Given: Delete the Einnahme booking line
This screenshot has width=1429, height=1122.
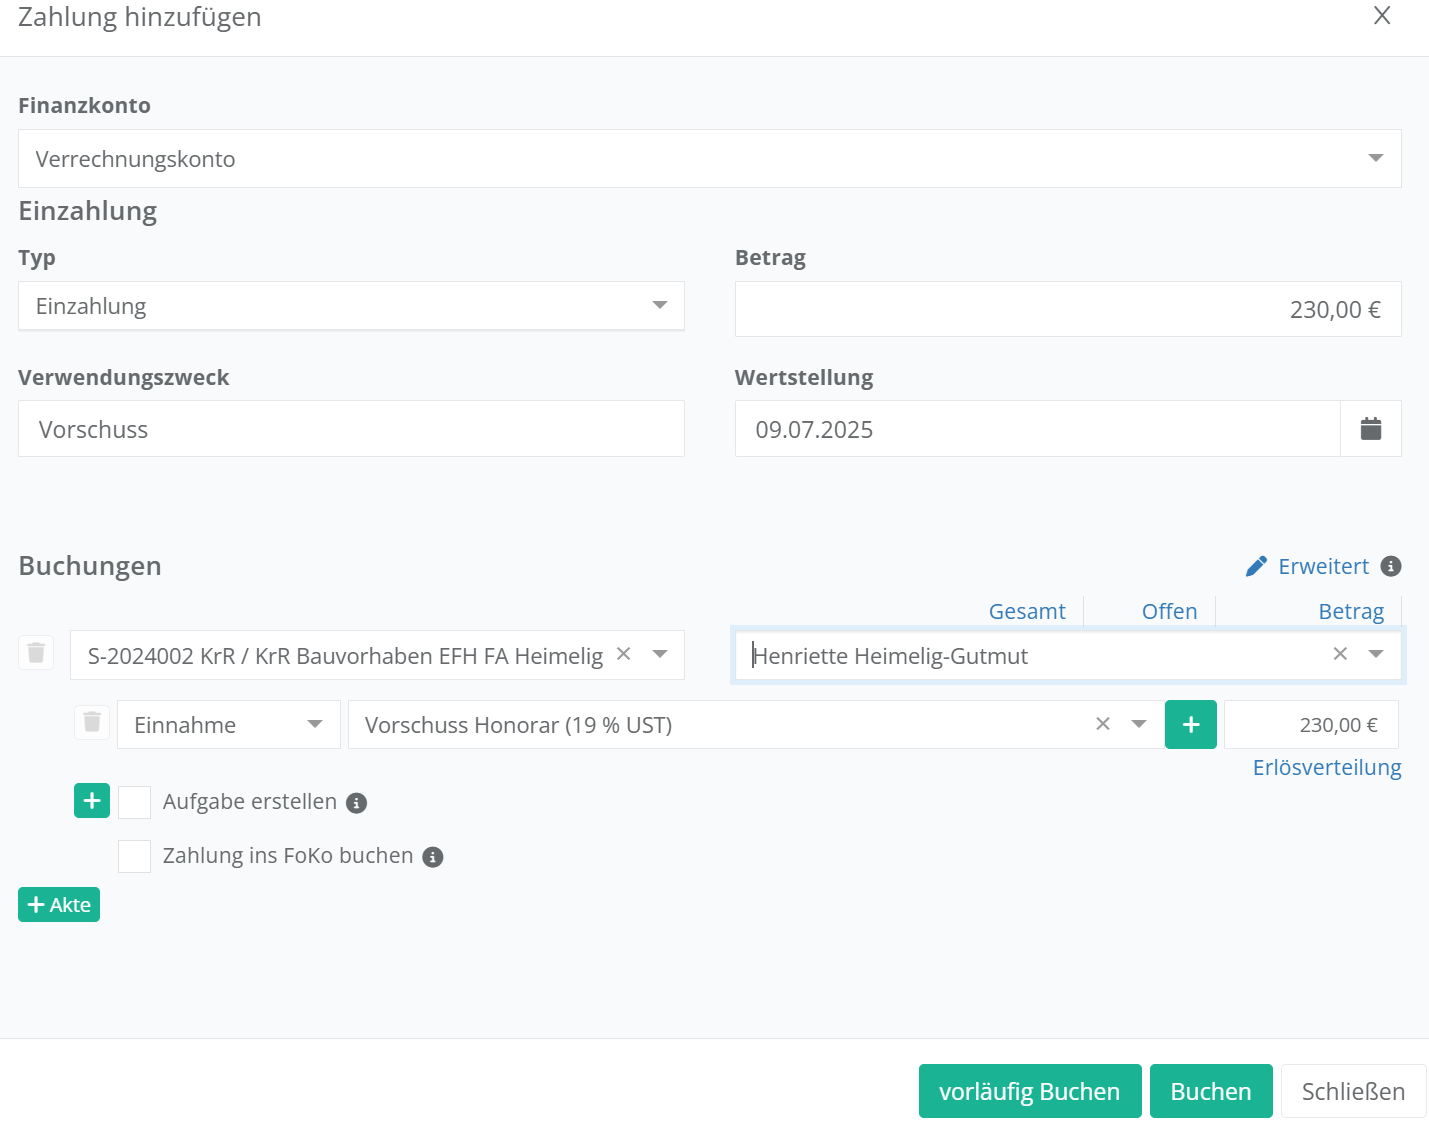Looking at the screenshot, I should tap(92, 722).
